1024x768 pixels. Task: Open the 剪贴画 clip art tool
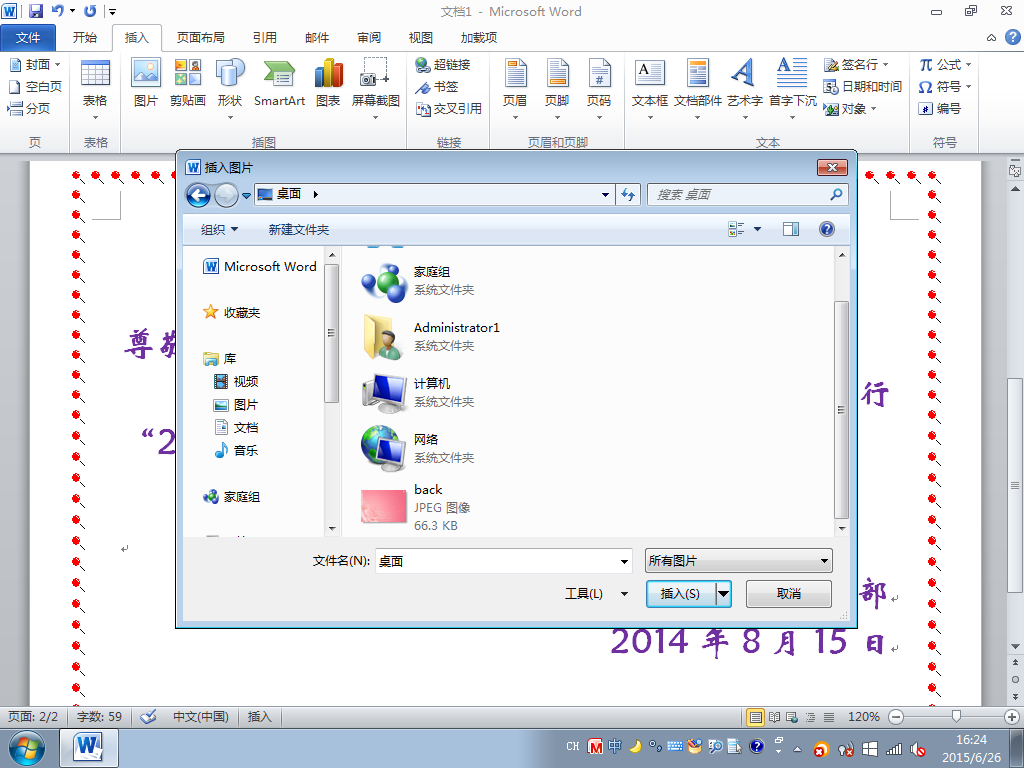187,82
